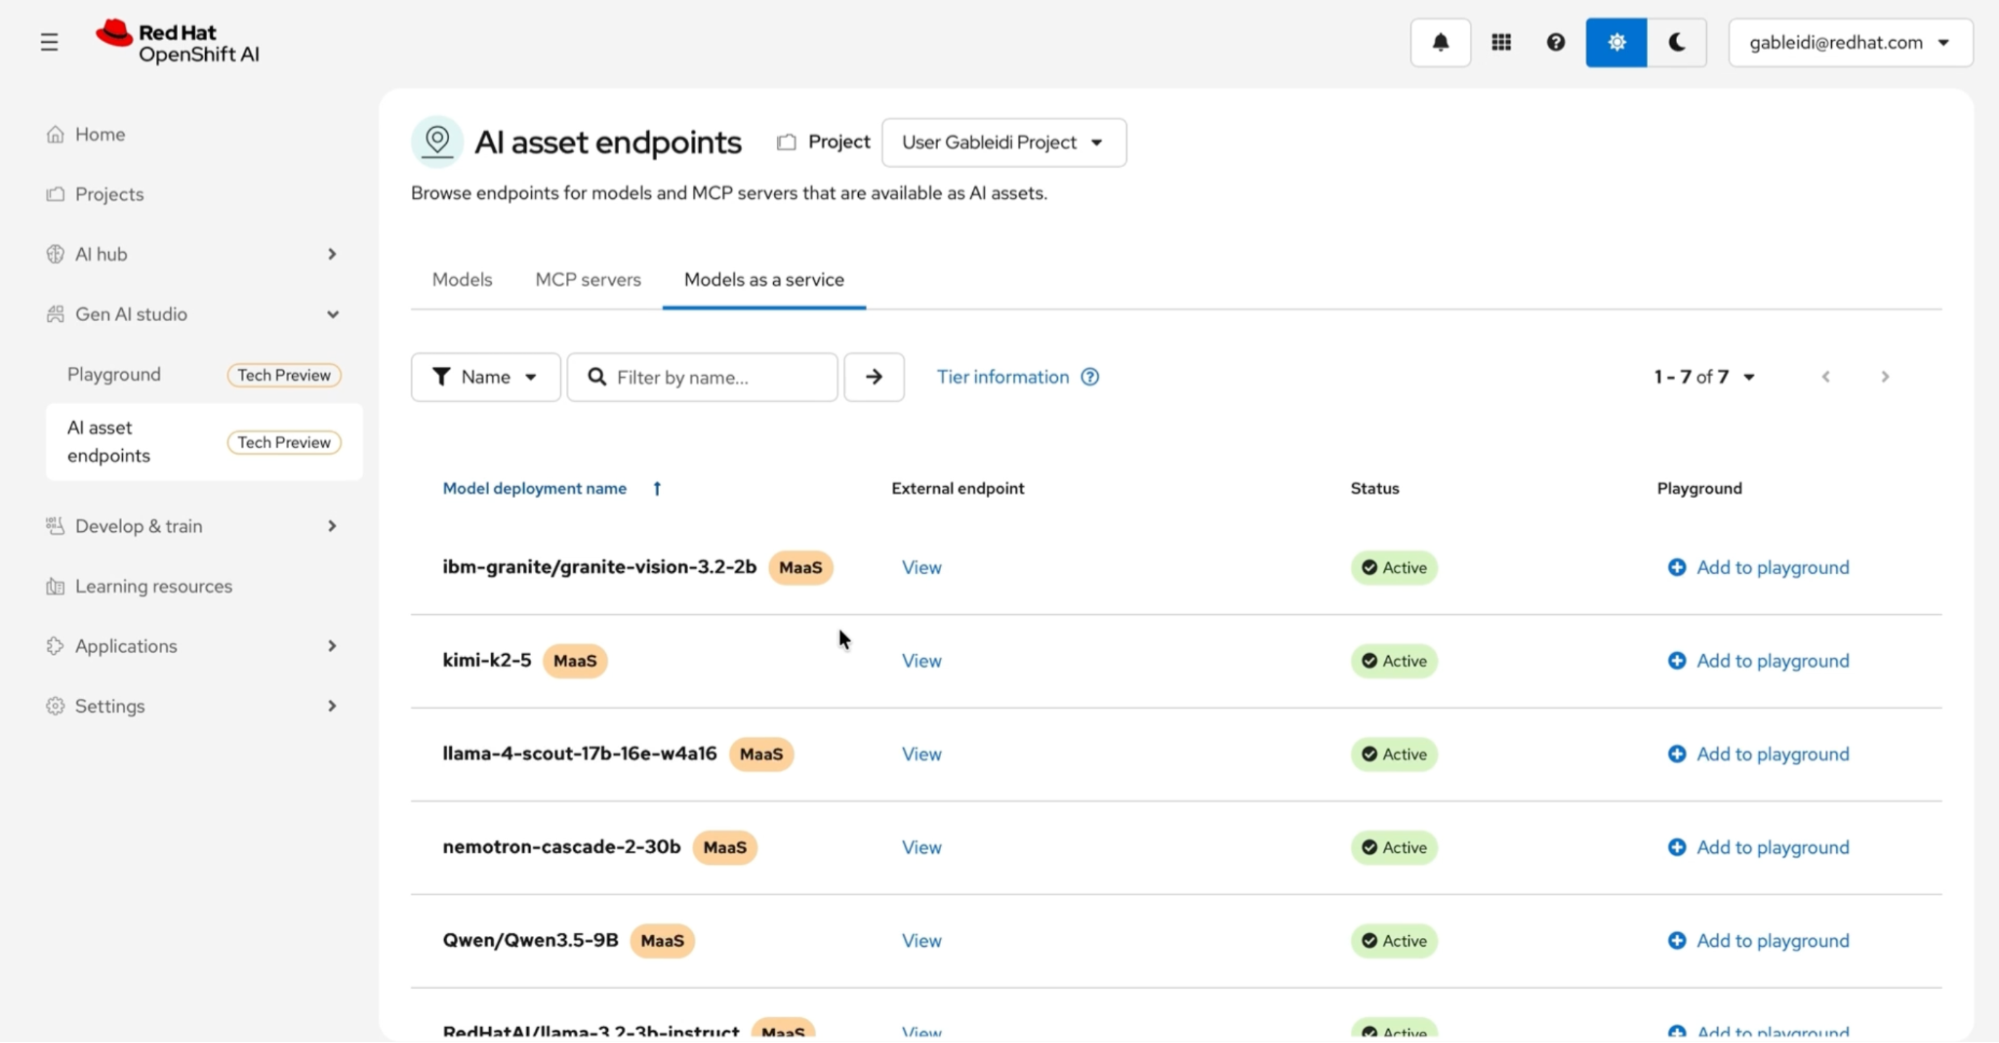Click sort ascending arrow icon
This screenshot has width=1999, height=1043.
(657, 488)
